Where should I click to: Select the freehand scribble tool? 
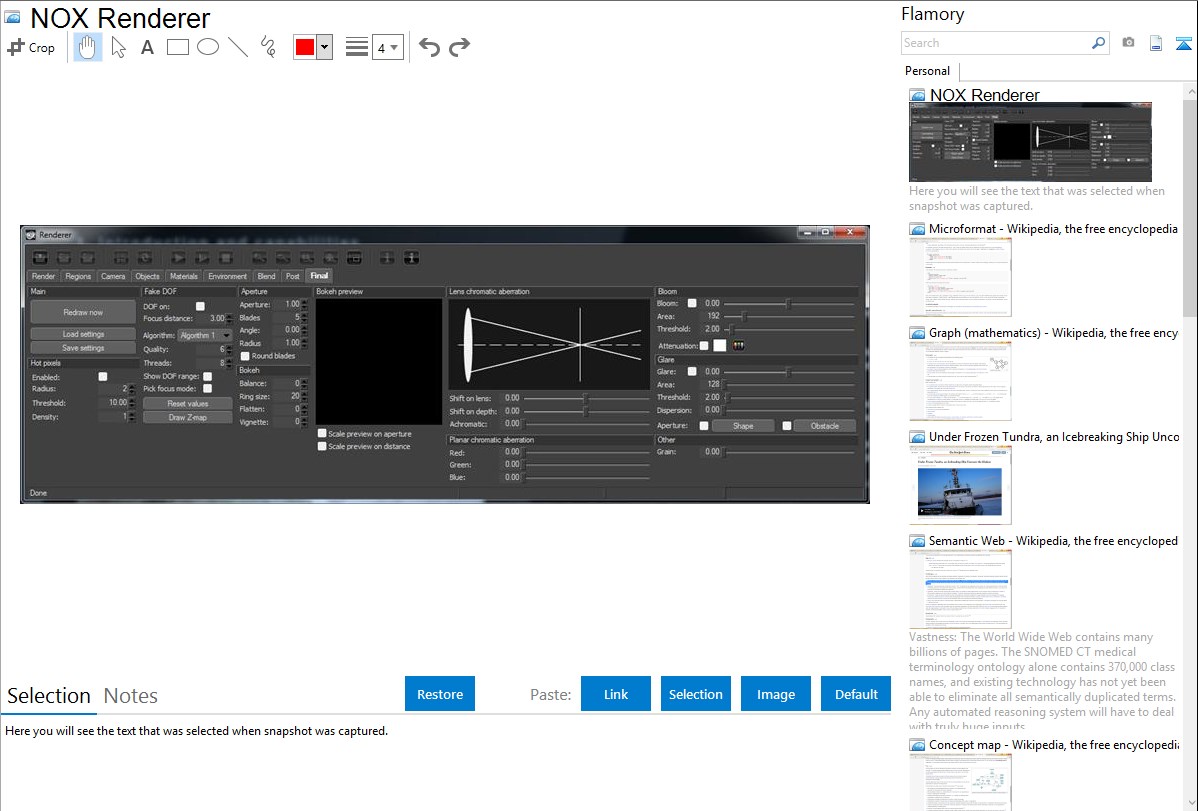tap(267, 47)
